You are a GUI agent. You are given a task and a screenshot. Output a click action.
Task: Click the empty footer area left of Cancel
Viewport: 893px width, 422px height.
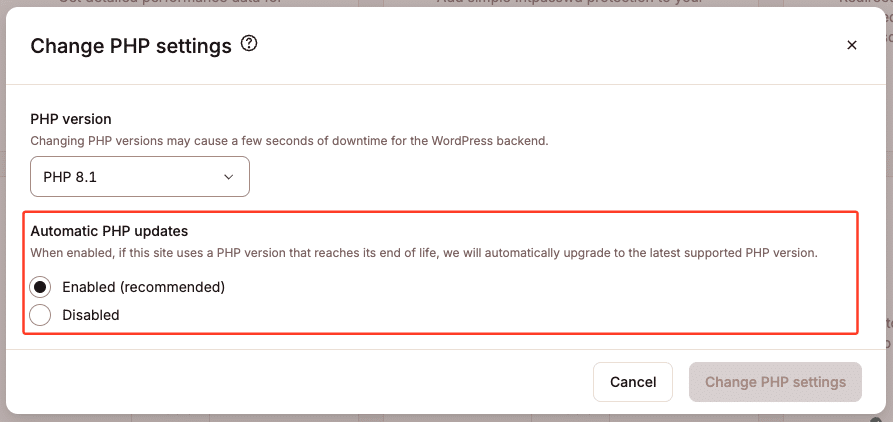300,382
